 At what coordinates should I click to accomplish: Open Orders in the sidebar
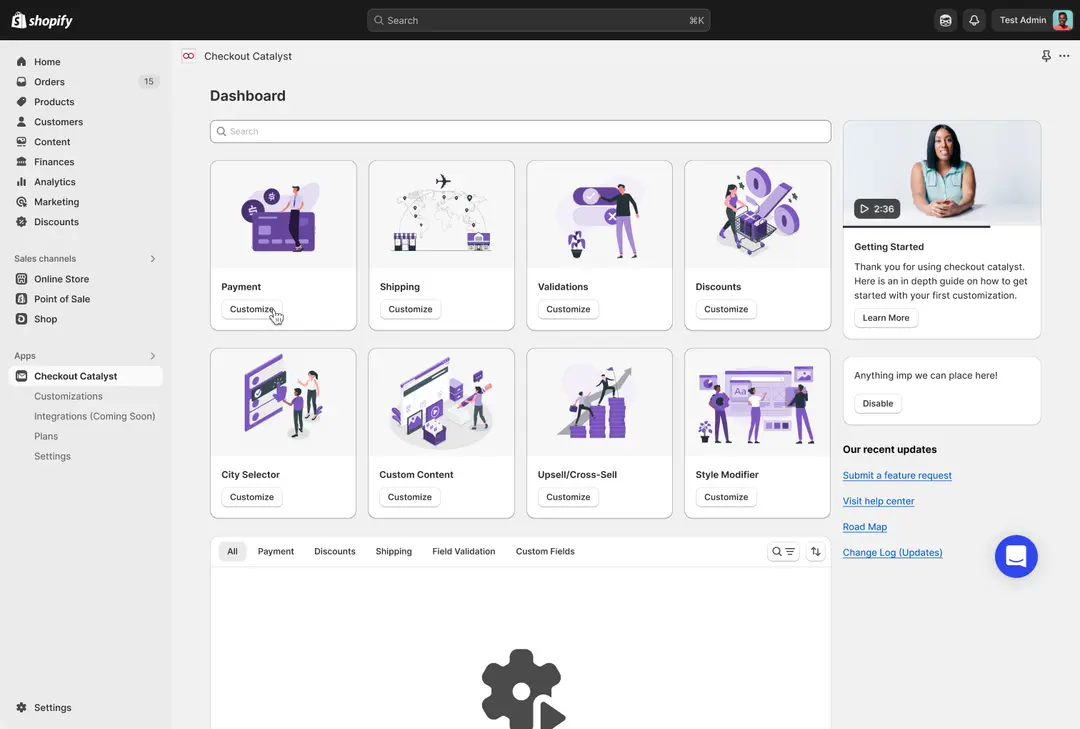point(49,82)
